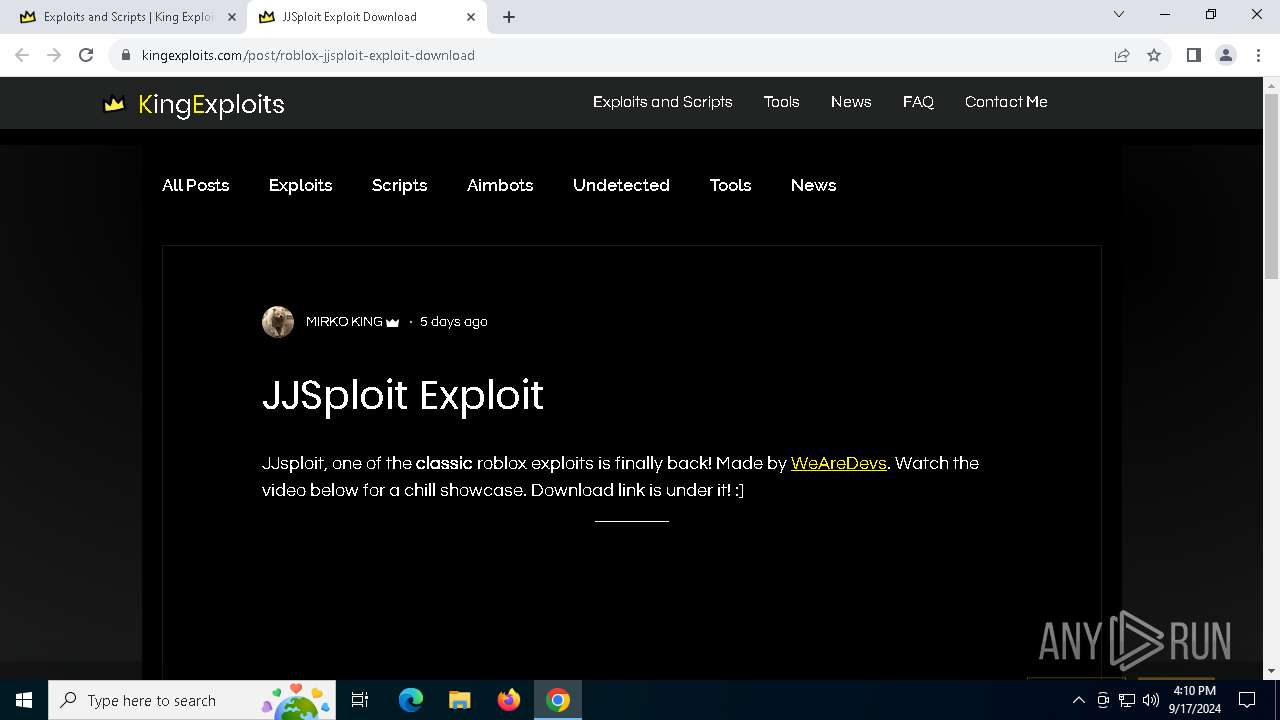Follow the WeAreDevs hyperlink
The image size is (1280, 720).
pos(839,463)
